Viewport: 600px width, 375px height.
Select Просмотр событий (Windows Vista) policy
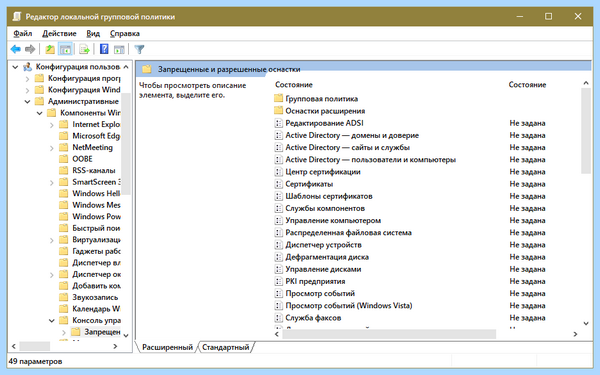[349, 306]
